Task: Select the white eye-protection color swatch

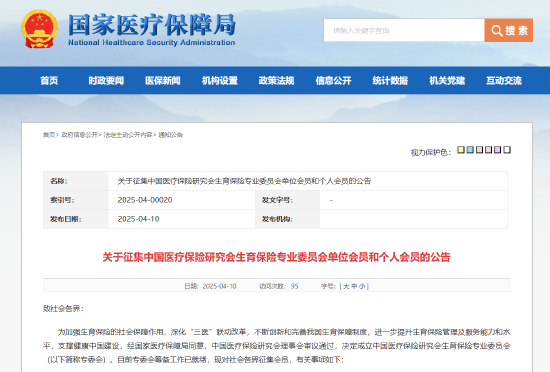Action: tap(507, 150)
